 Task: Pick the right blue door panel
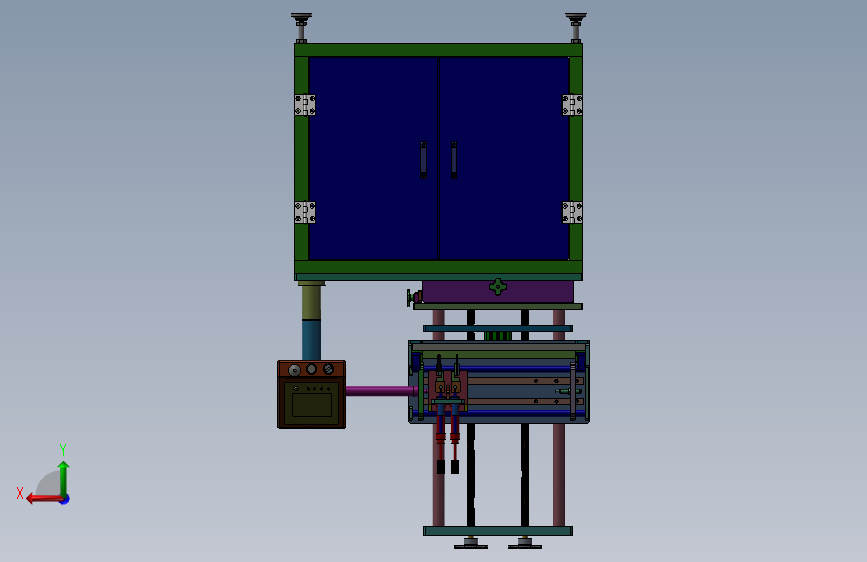pos(504,158)
